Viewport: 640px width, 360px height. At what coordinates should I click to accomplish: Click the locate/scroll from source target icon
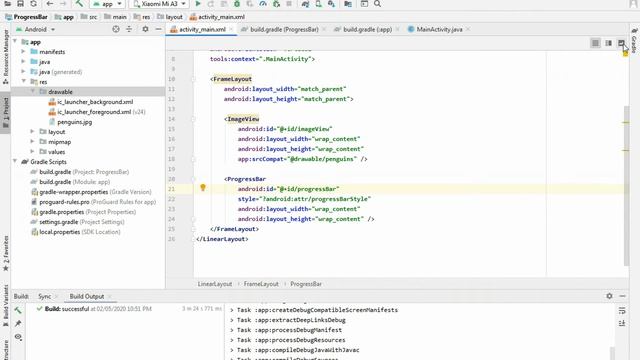[116, 29]
